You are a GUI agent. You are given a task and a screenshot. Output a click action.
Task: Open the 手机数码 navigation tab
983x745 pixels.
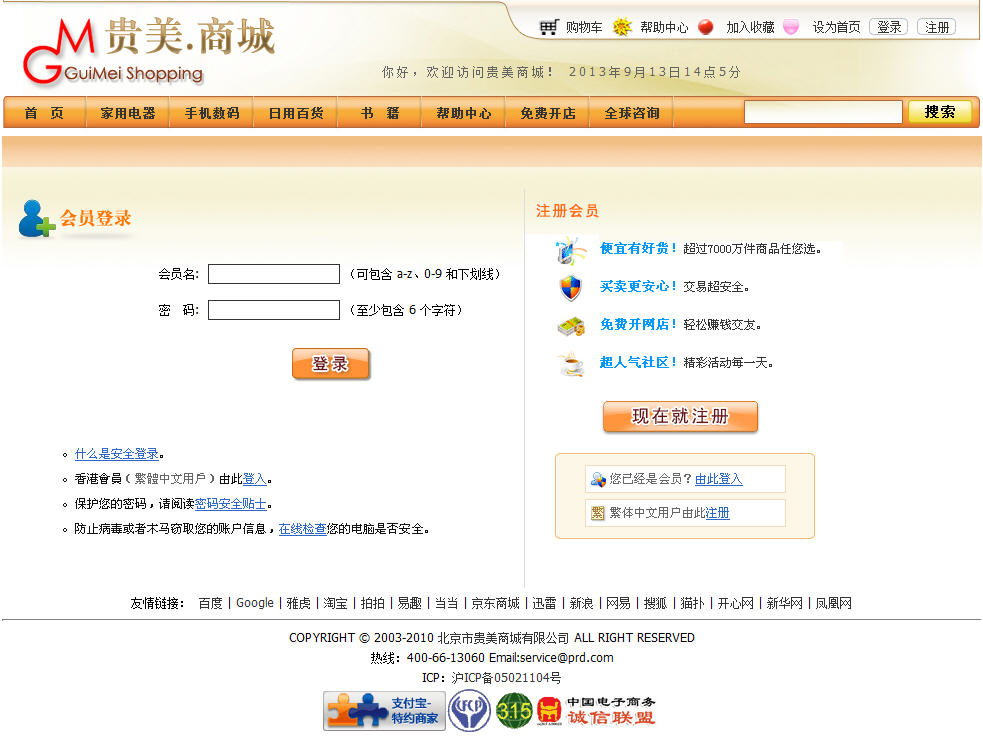click(211, 113)
